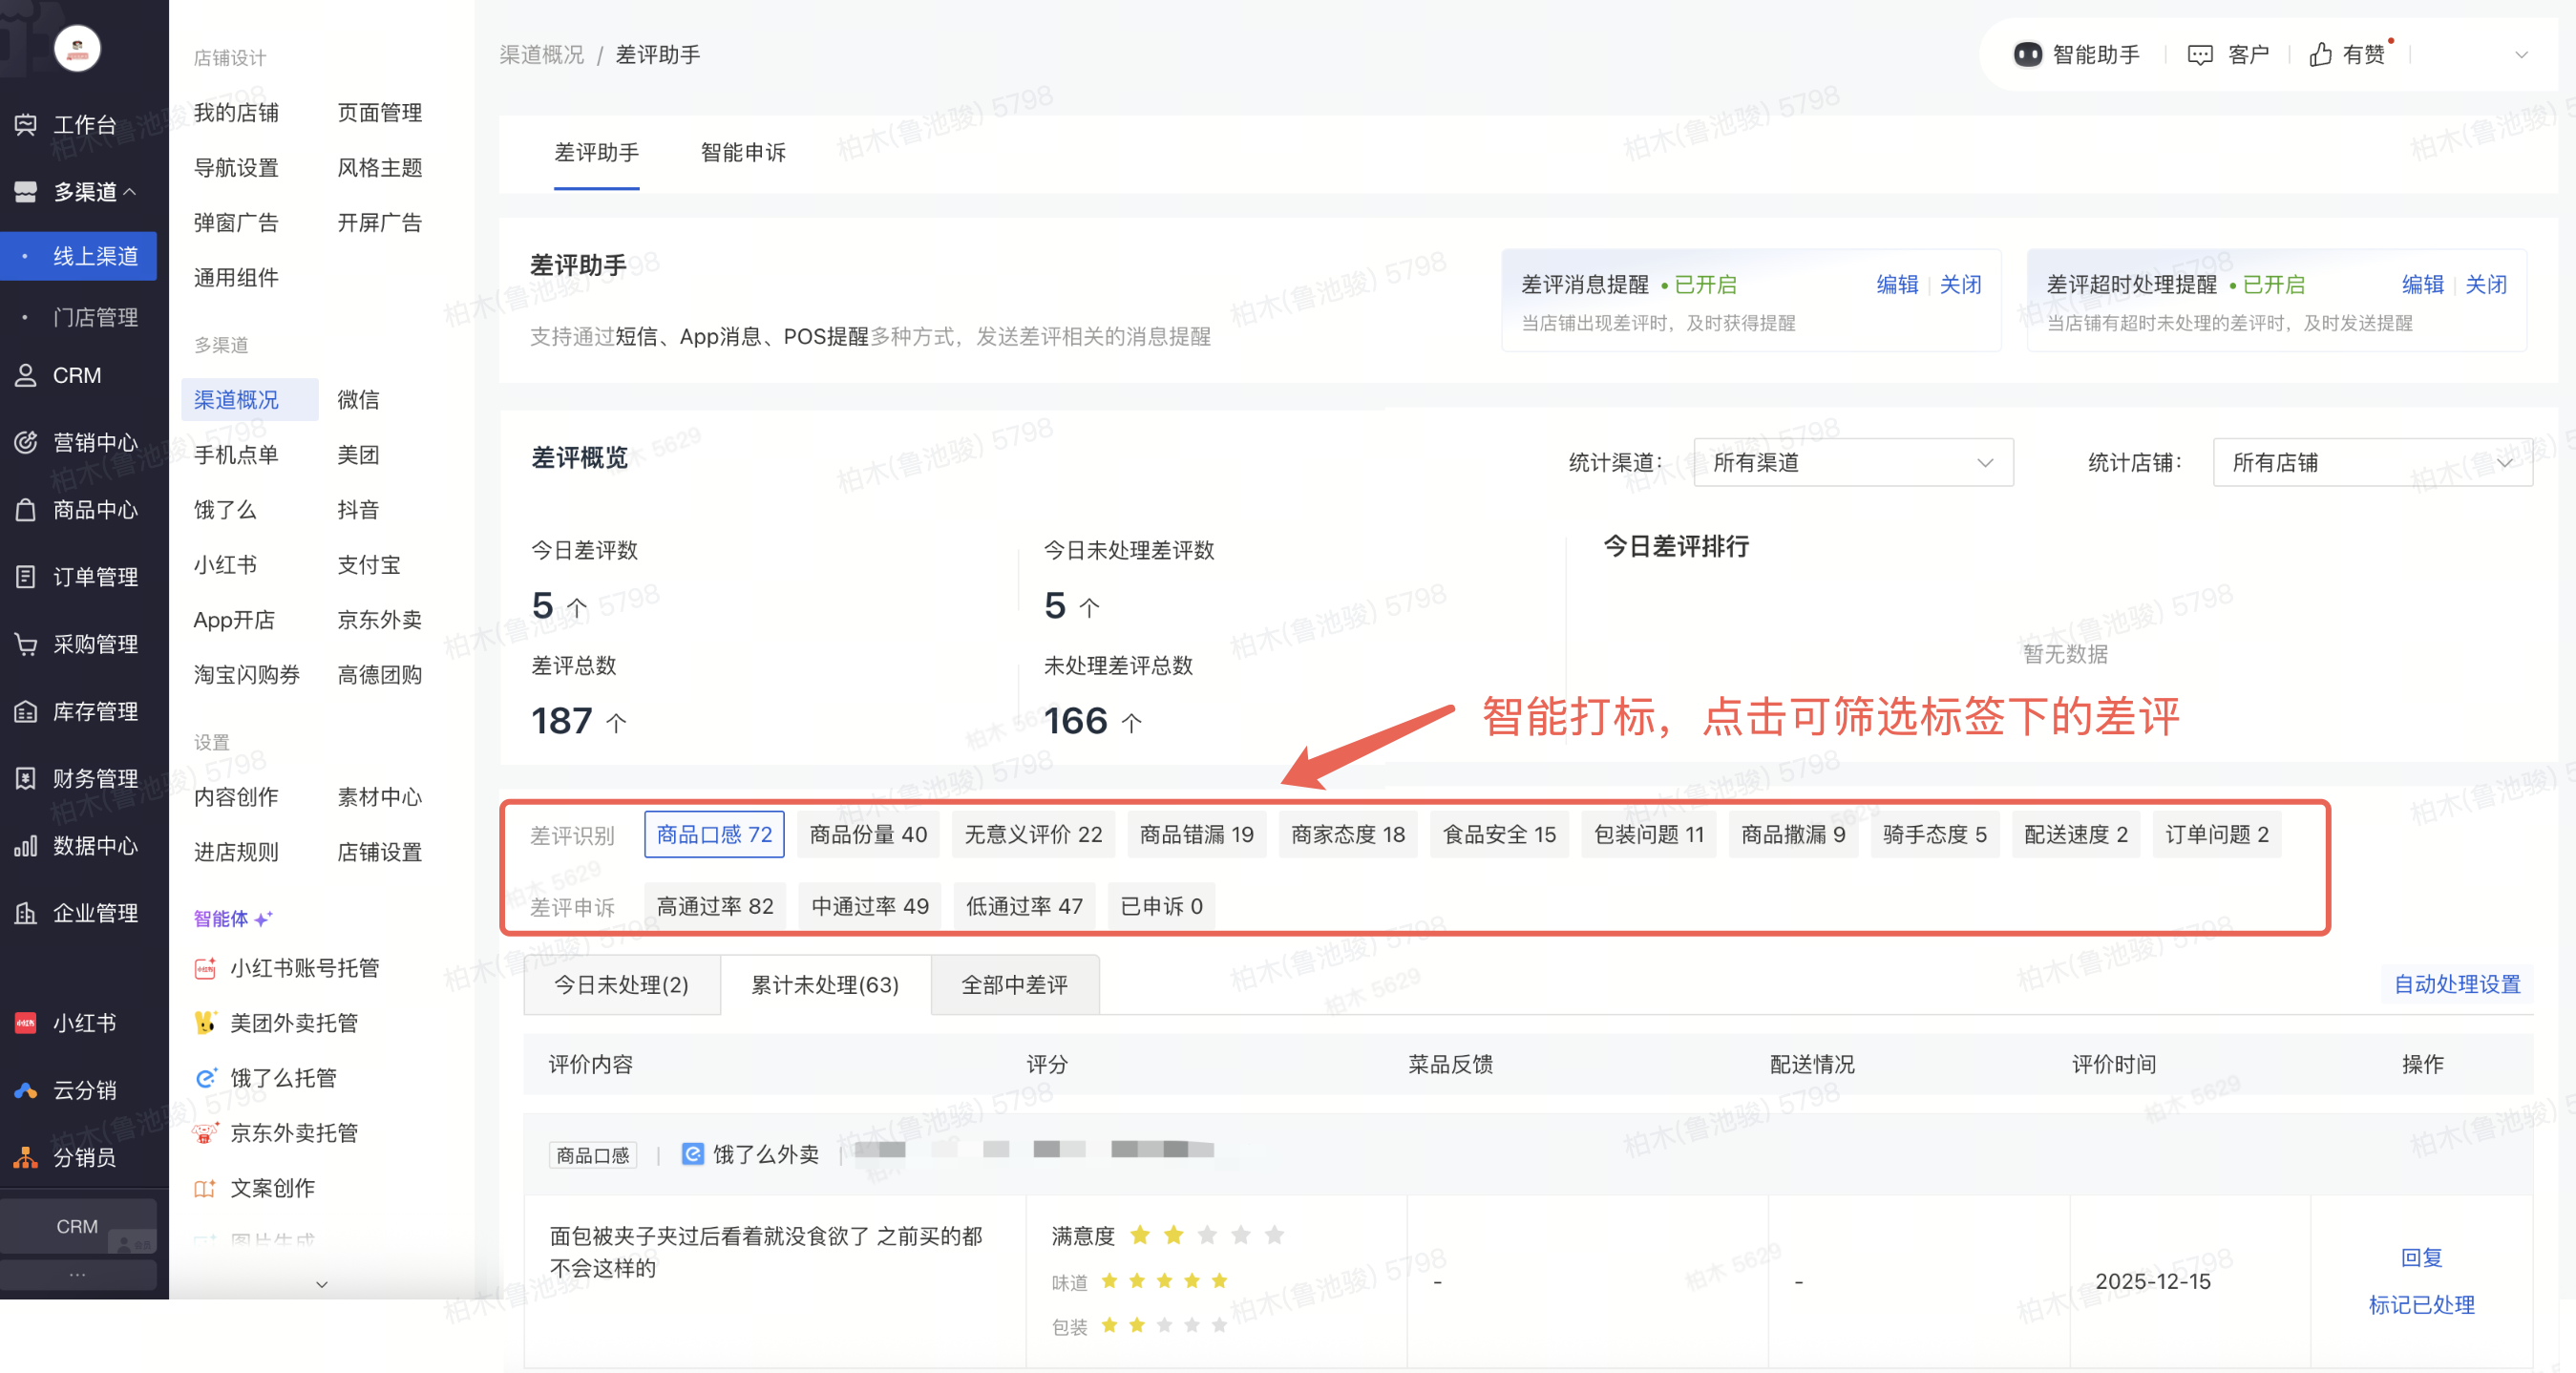Image resolution: width=2576 pixels, height=1373 pixels.
Task: Open the 智能助手 robot icon
Action: click(2027, 55)
